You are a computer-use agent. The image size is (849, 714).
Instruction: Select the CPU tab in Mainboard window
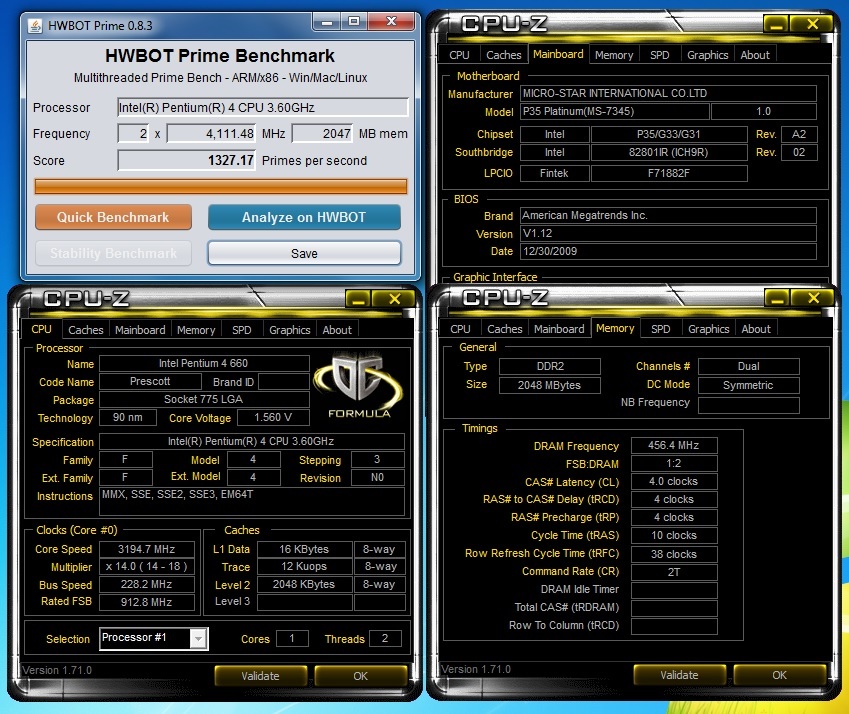point(459,55)
